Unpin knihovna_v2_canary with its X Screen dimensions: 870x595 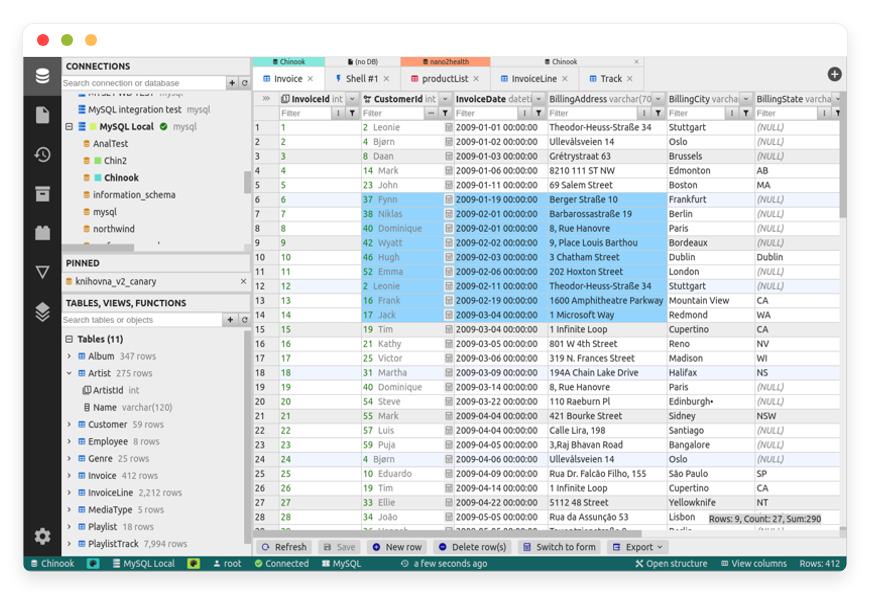[x=243, y=281]
